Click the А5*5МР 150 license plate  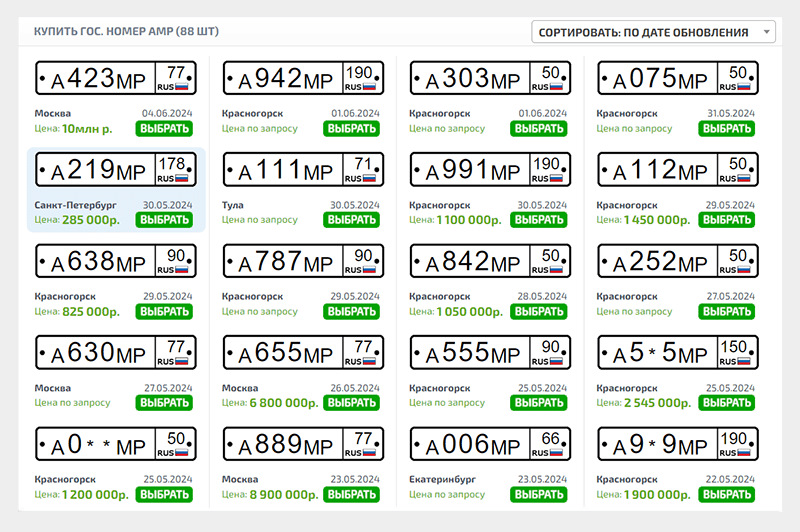click(678, 352)
